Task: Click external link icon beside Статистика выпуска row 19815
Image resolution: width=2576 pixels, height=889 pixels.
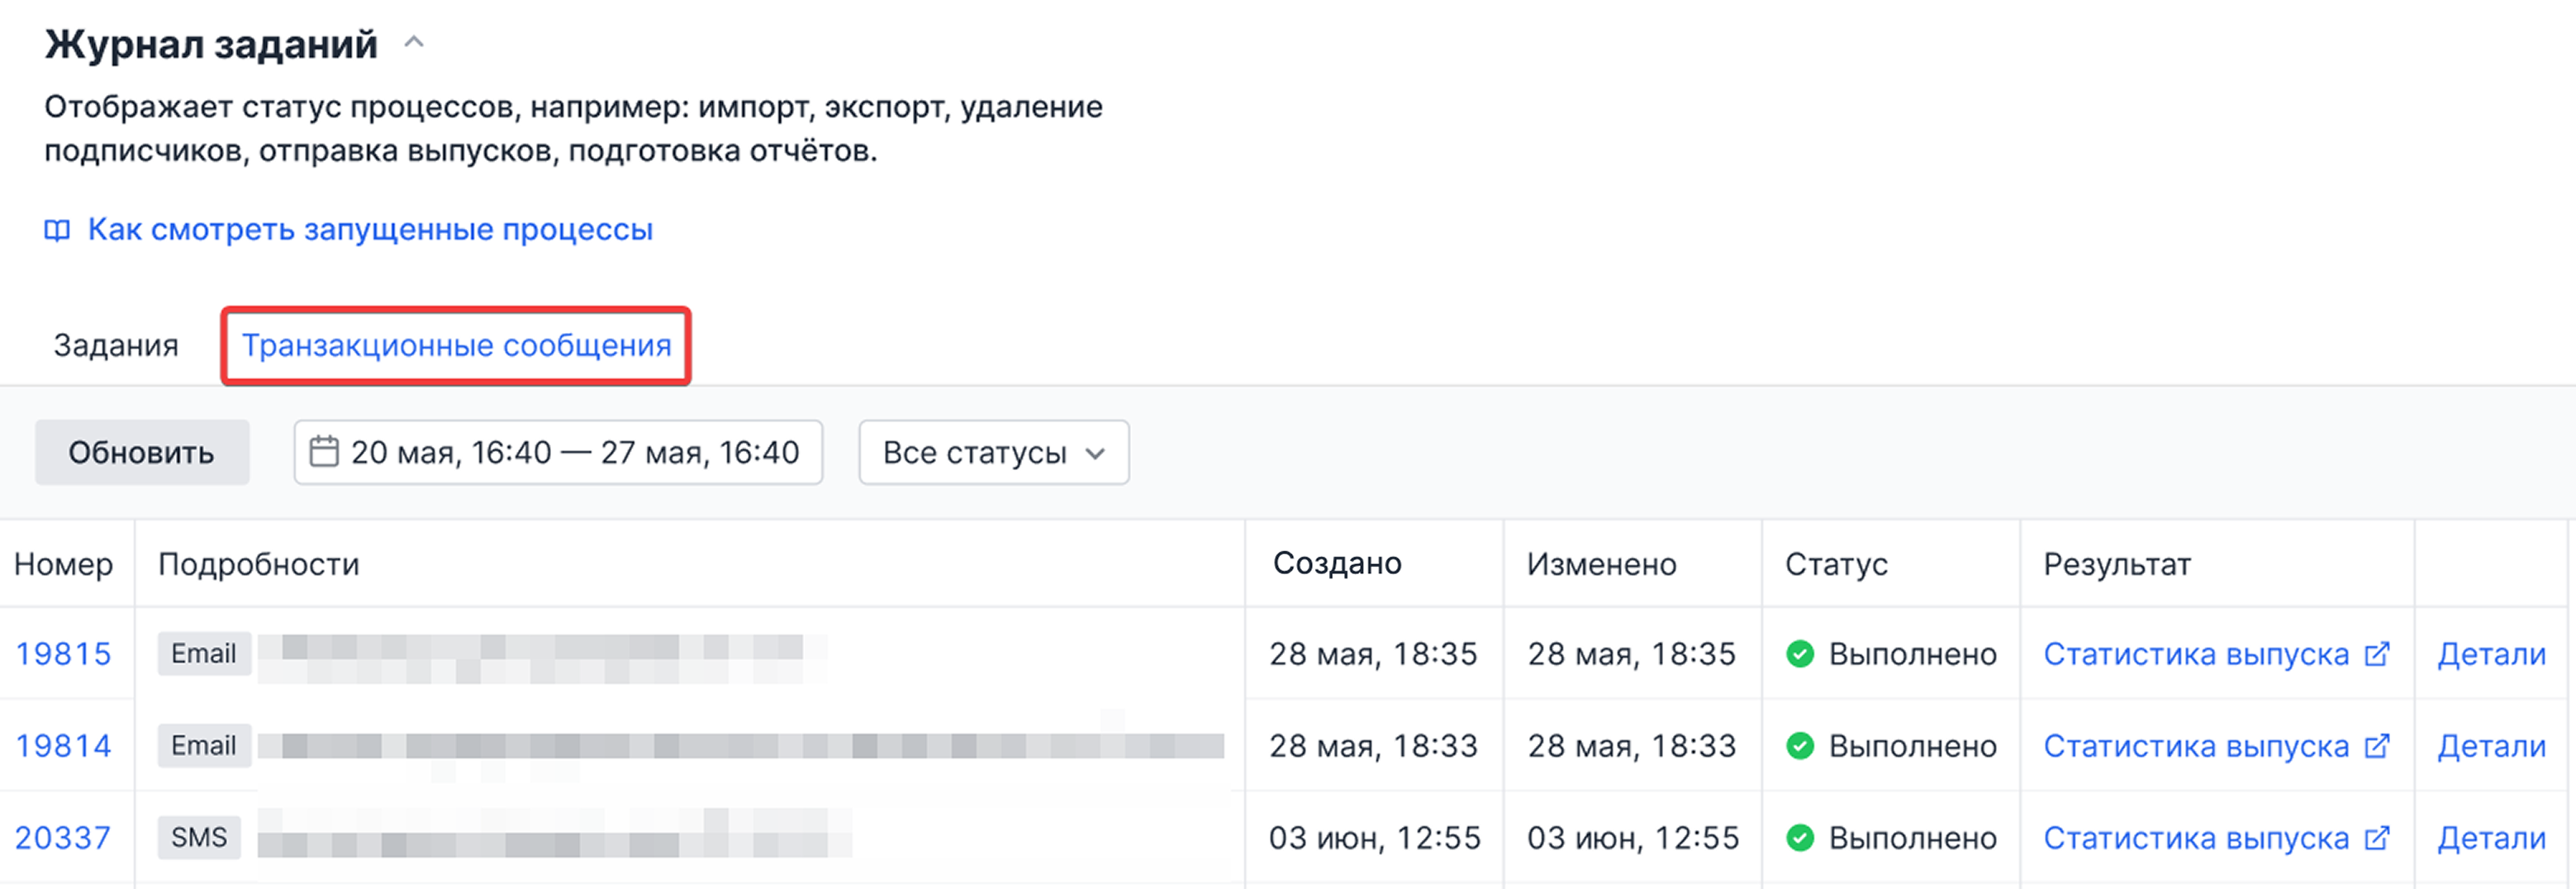Action: click(x=2379, y=653)
